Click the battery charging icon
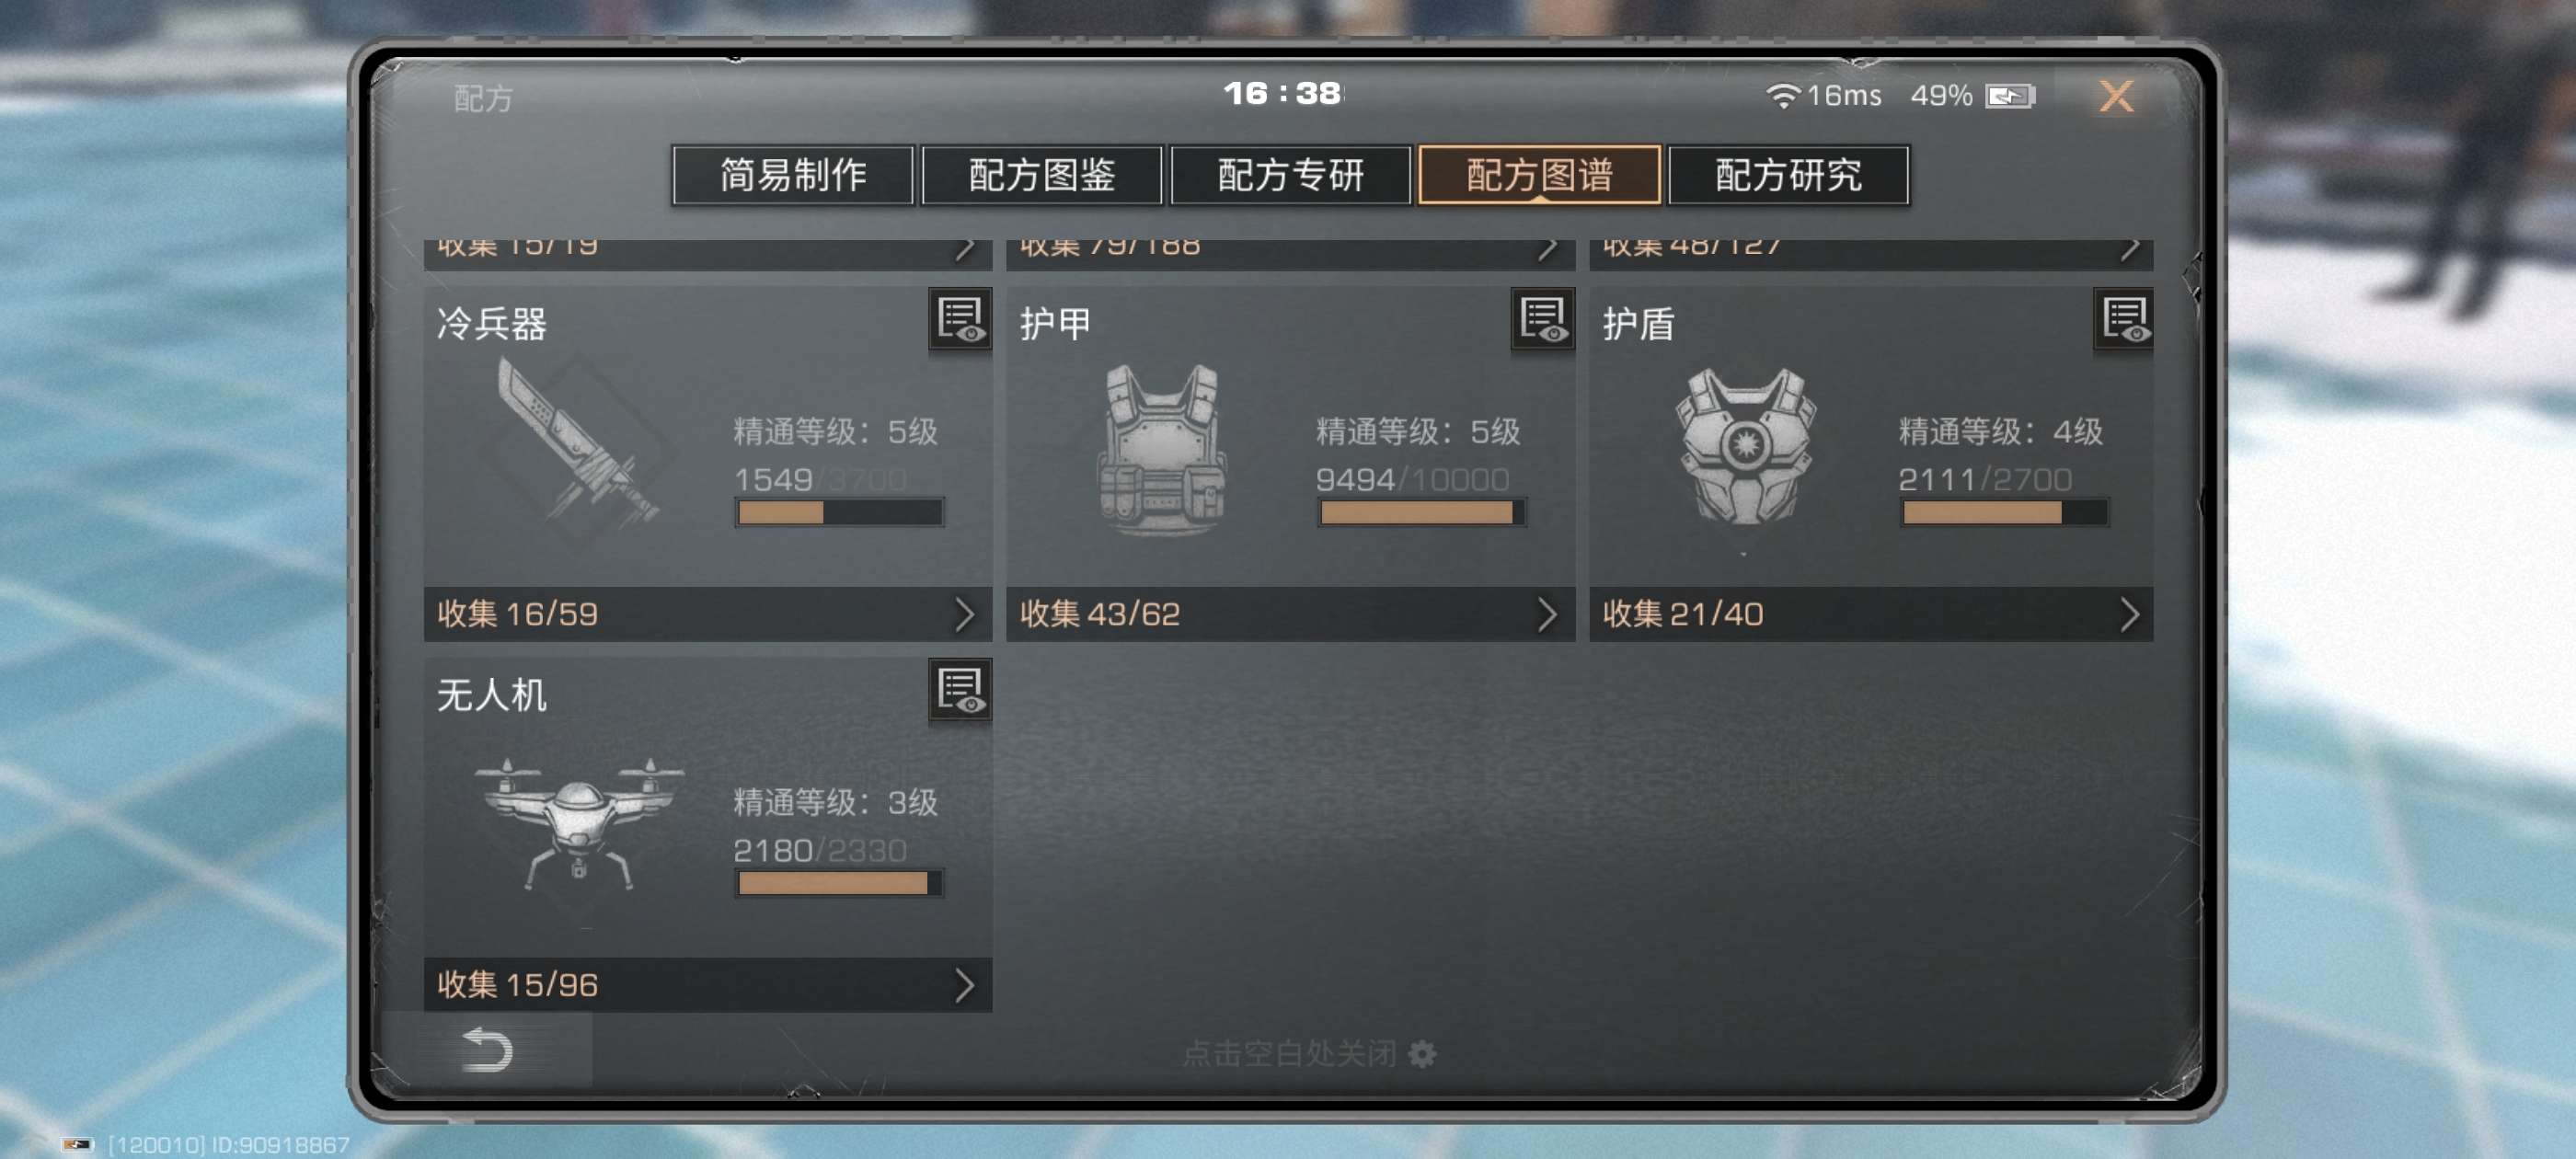 tap(2010, 96)
